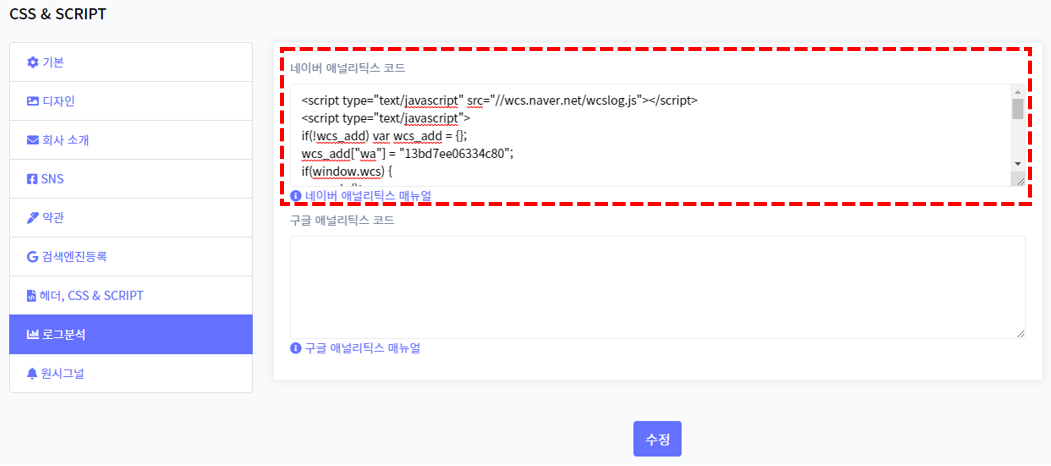Screen dimensions: 1051x466
Task: Click the 수정 save button
Action: click(x=658, y=439)
